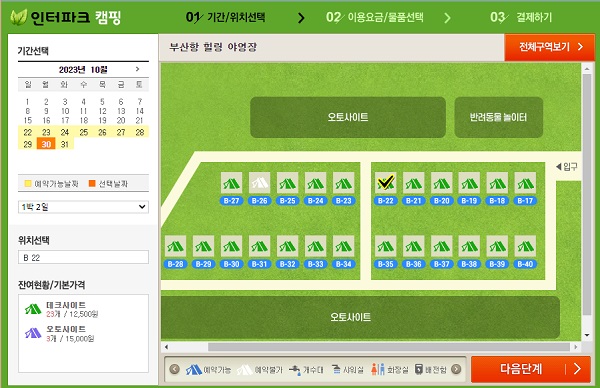This screenshot has height=388, width=600.
Task: Click the upper 오토사이트 zone
Action: 348,117
